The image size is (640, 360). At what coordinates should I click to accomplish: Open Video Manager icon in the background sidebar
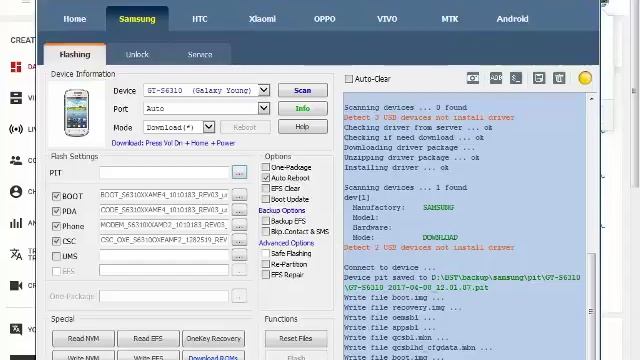pos(16,98)
